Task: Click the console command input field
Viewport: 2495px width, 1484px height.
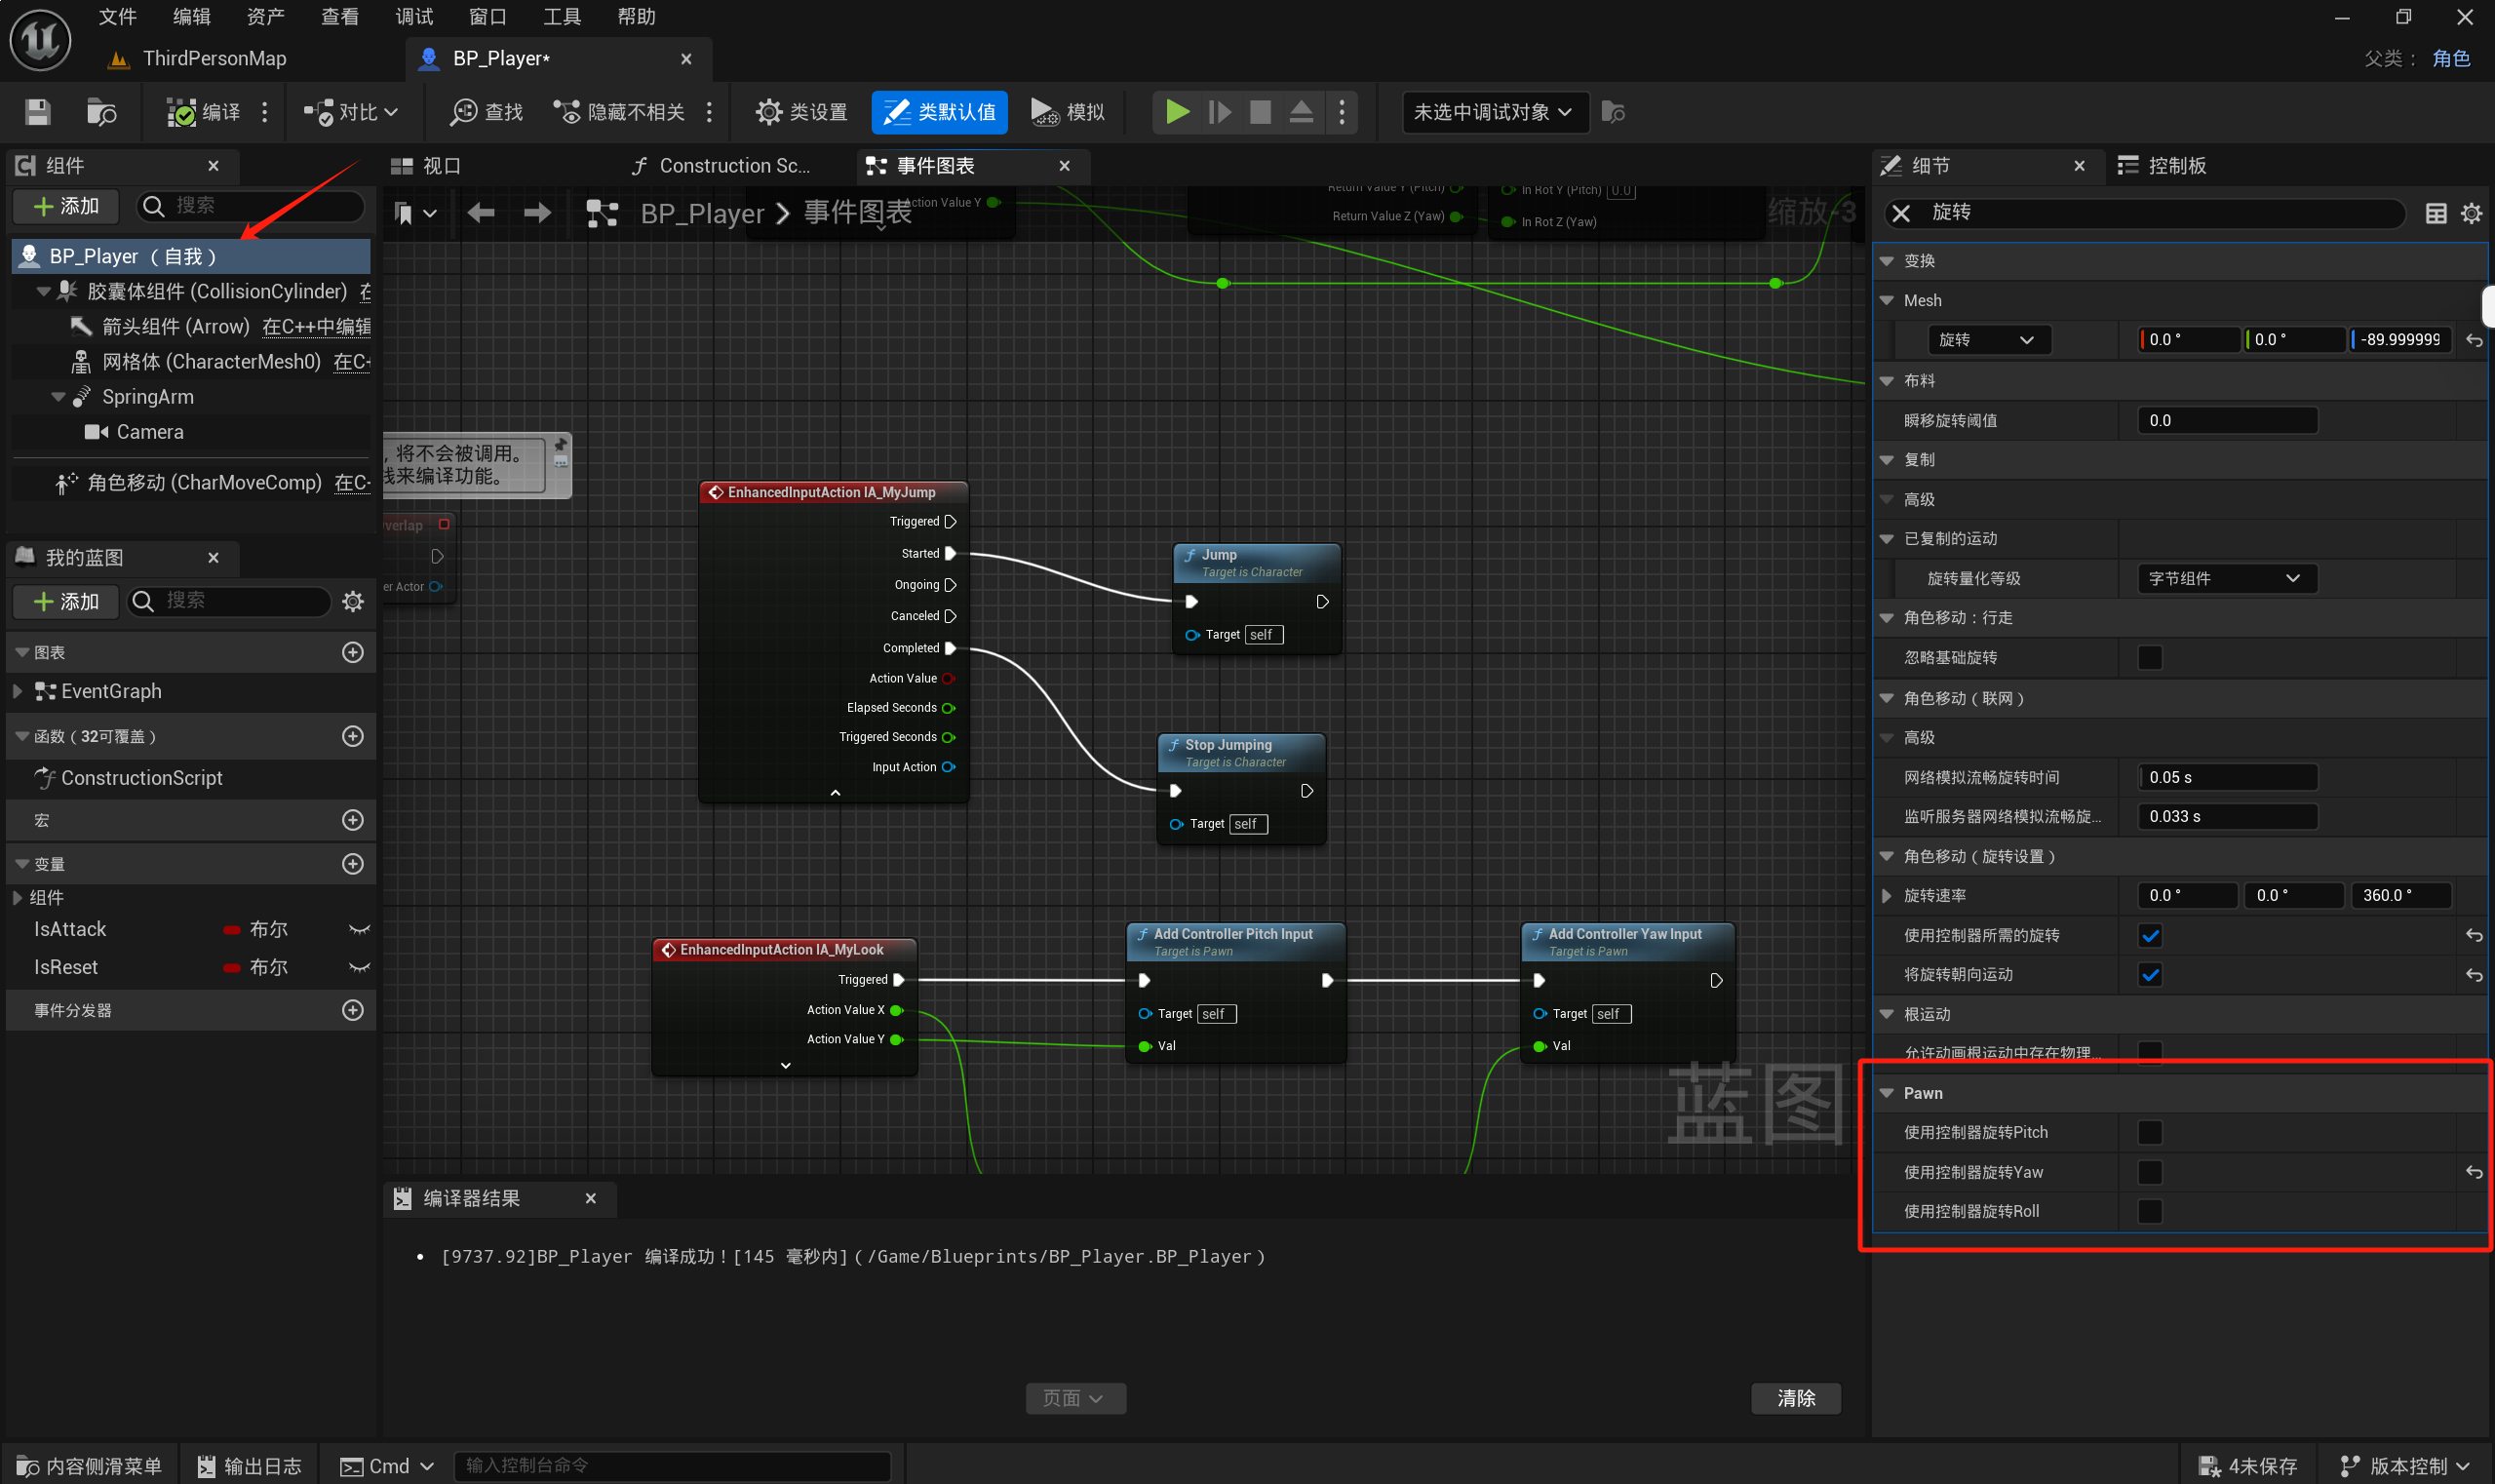Action: (x=672, y=1465)
